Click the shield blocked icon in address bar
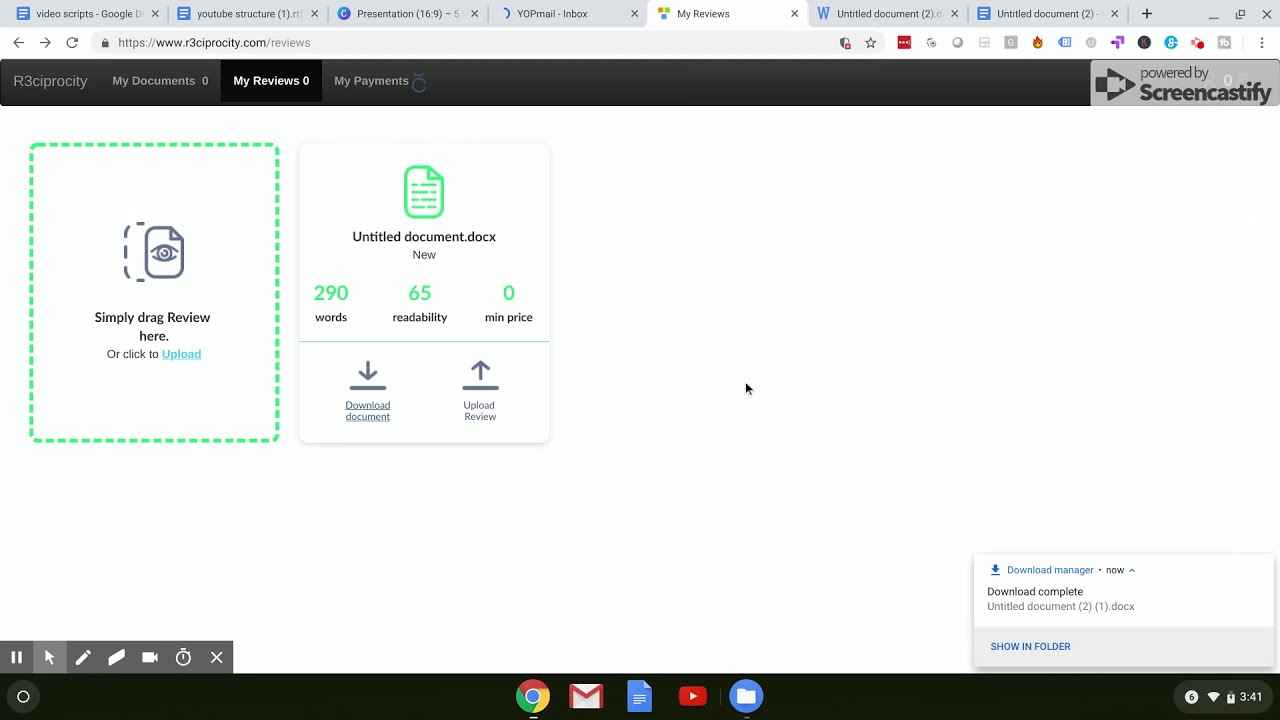The width and height of the screenshot is (1280, 720). pos(845,43)
